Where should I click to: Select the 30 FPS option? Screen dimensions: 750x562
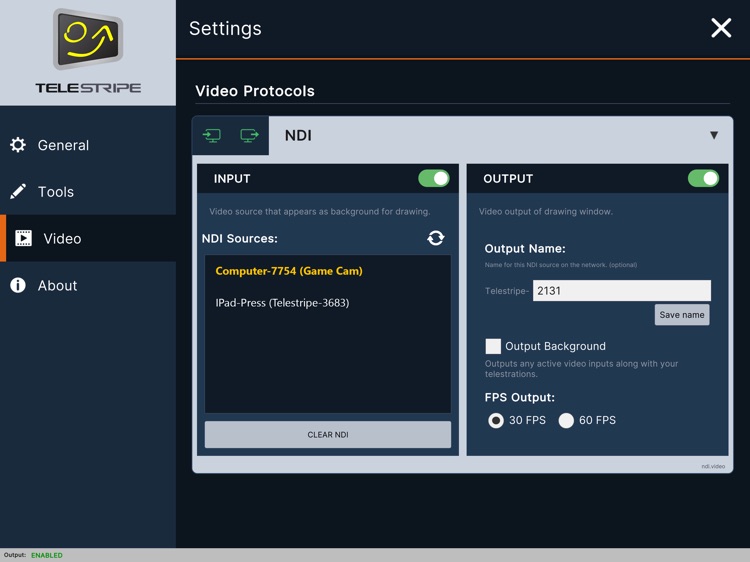click(x=496, y=420)
